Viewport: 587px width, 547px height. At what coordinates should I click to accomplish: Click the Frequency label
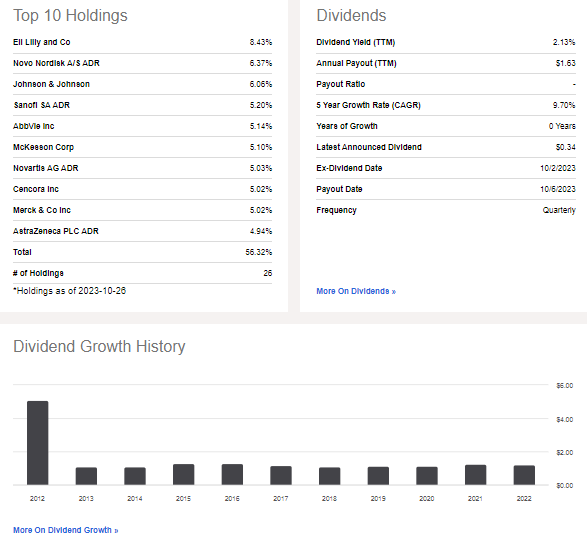(337, 210)
